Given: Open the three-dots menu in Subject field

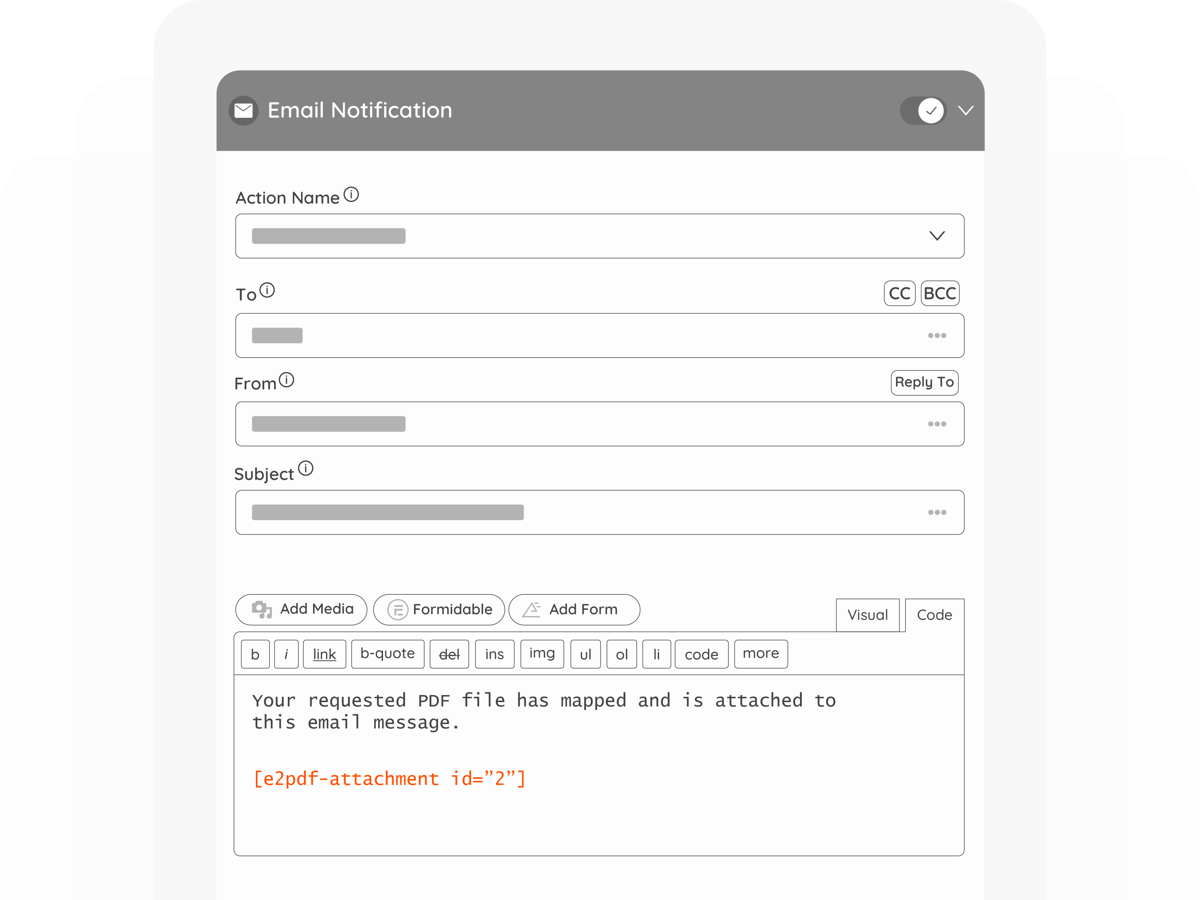Looking at the screenshot, I should (x=936, y=513).
